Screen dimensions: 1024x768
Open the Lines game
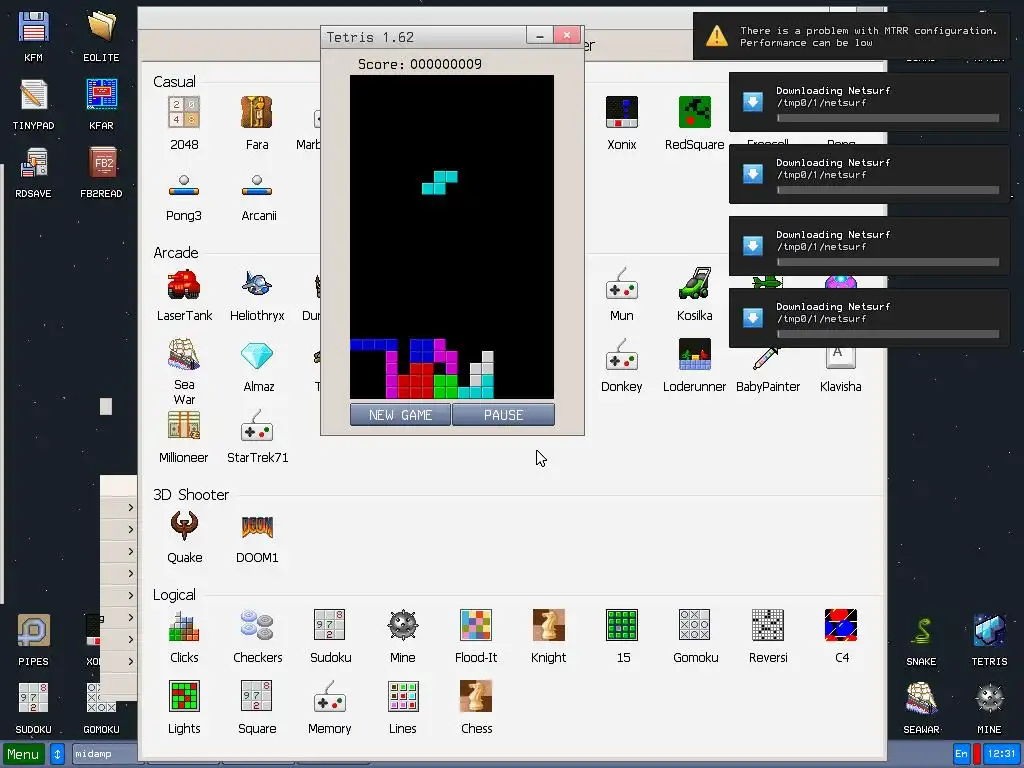click(402, 696)
